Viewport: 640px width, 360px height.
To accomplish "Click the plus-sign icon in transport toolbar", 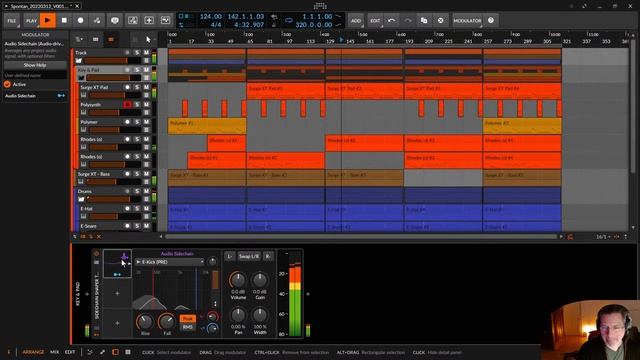I will click(149, 20).
